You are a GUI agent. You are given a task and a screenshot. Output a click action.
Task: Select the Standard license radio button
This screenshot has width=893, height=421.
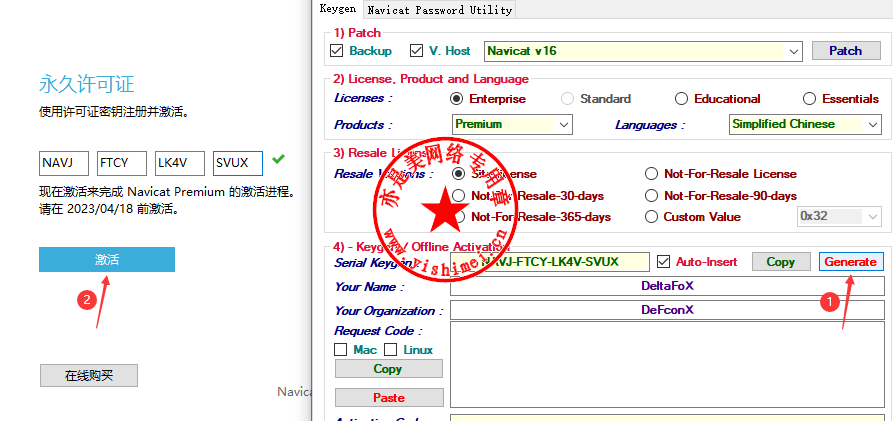pos(567,99)
